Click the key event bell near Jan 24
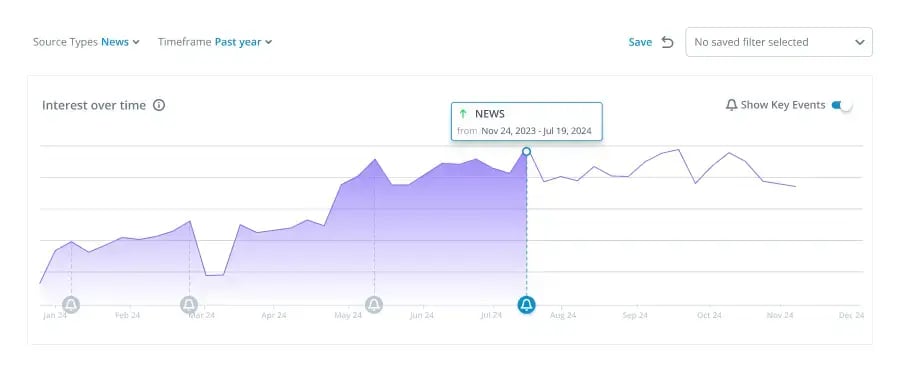 click(x=71, y=304)
